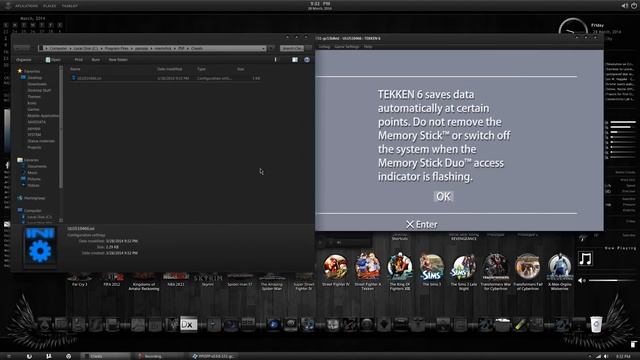Image resolution: width=640 pixels, height=360 pixels.
Task: Launch Skyrim desktop shortcut
Action: pyautogui.click(x=208, y=280)
